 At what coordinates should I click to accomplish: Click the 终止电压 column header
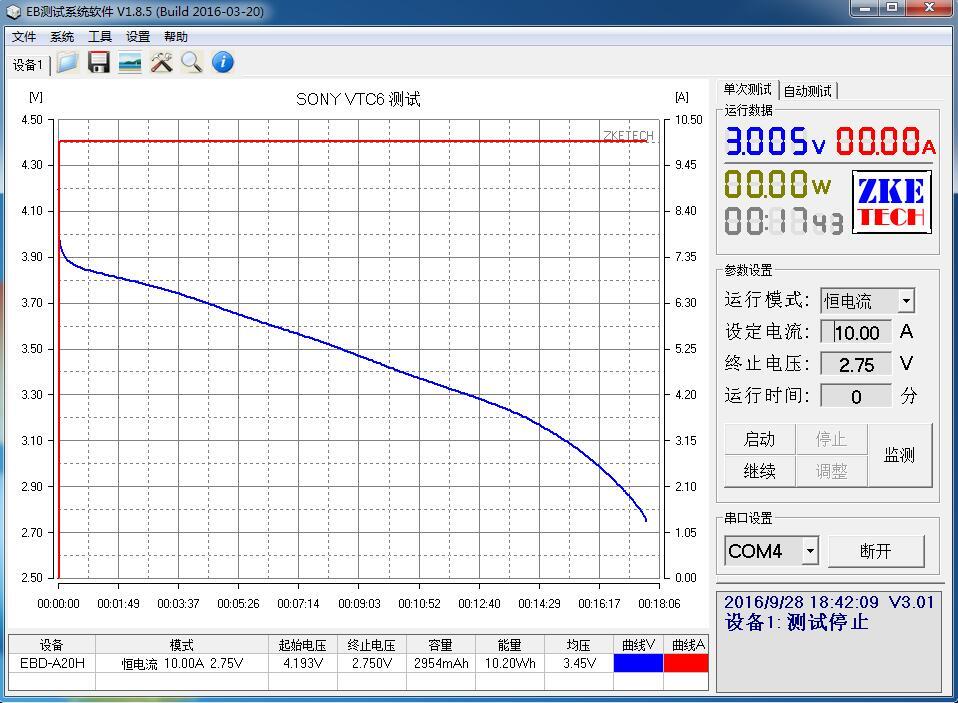371,645
